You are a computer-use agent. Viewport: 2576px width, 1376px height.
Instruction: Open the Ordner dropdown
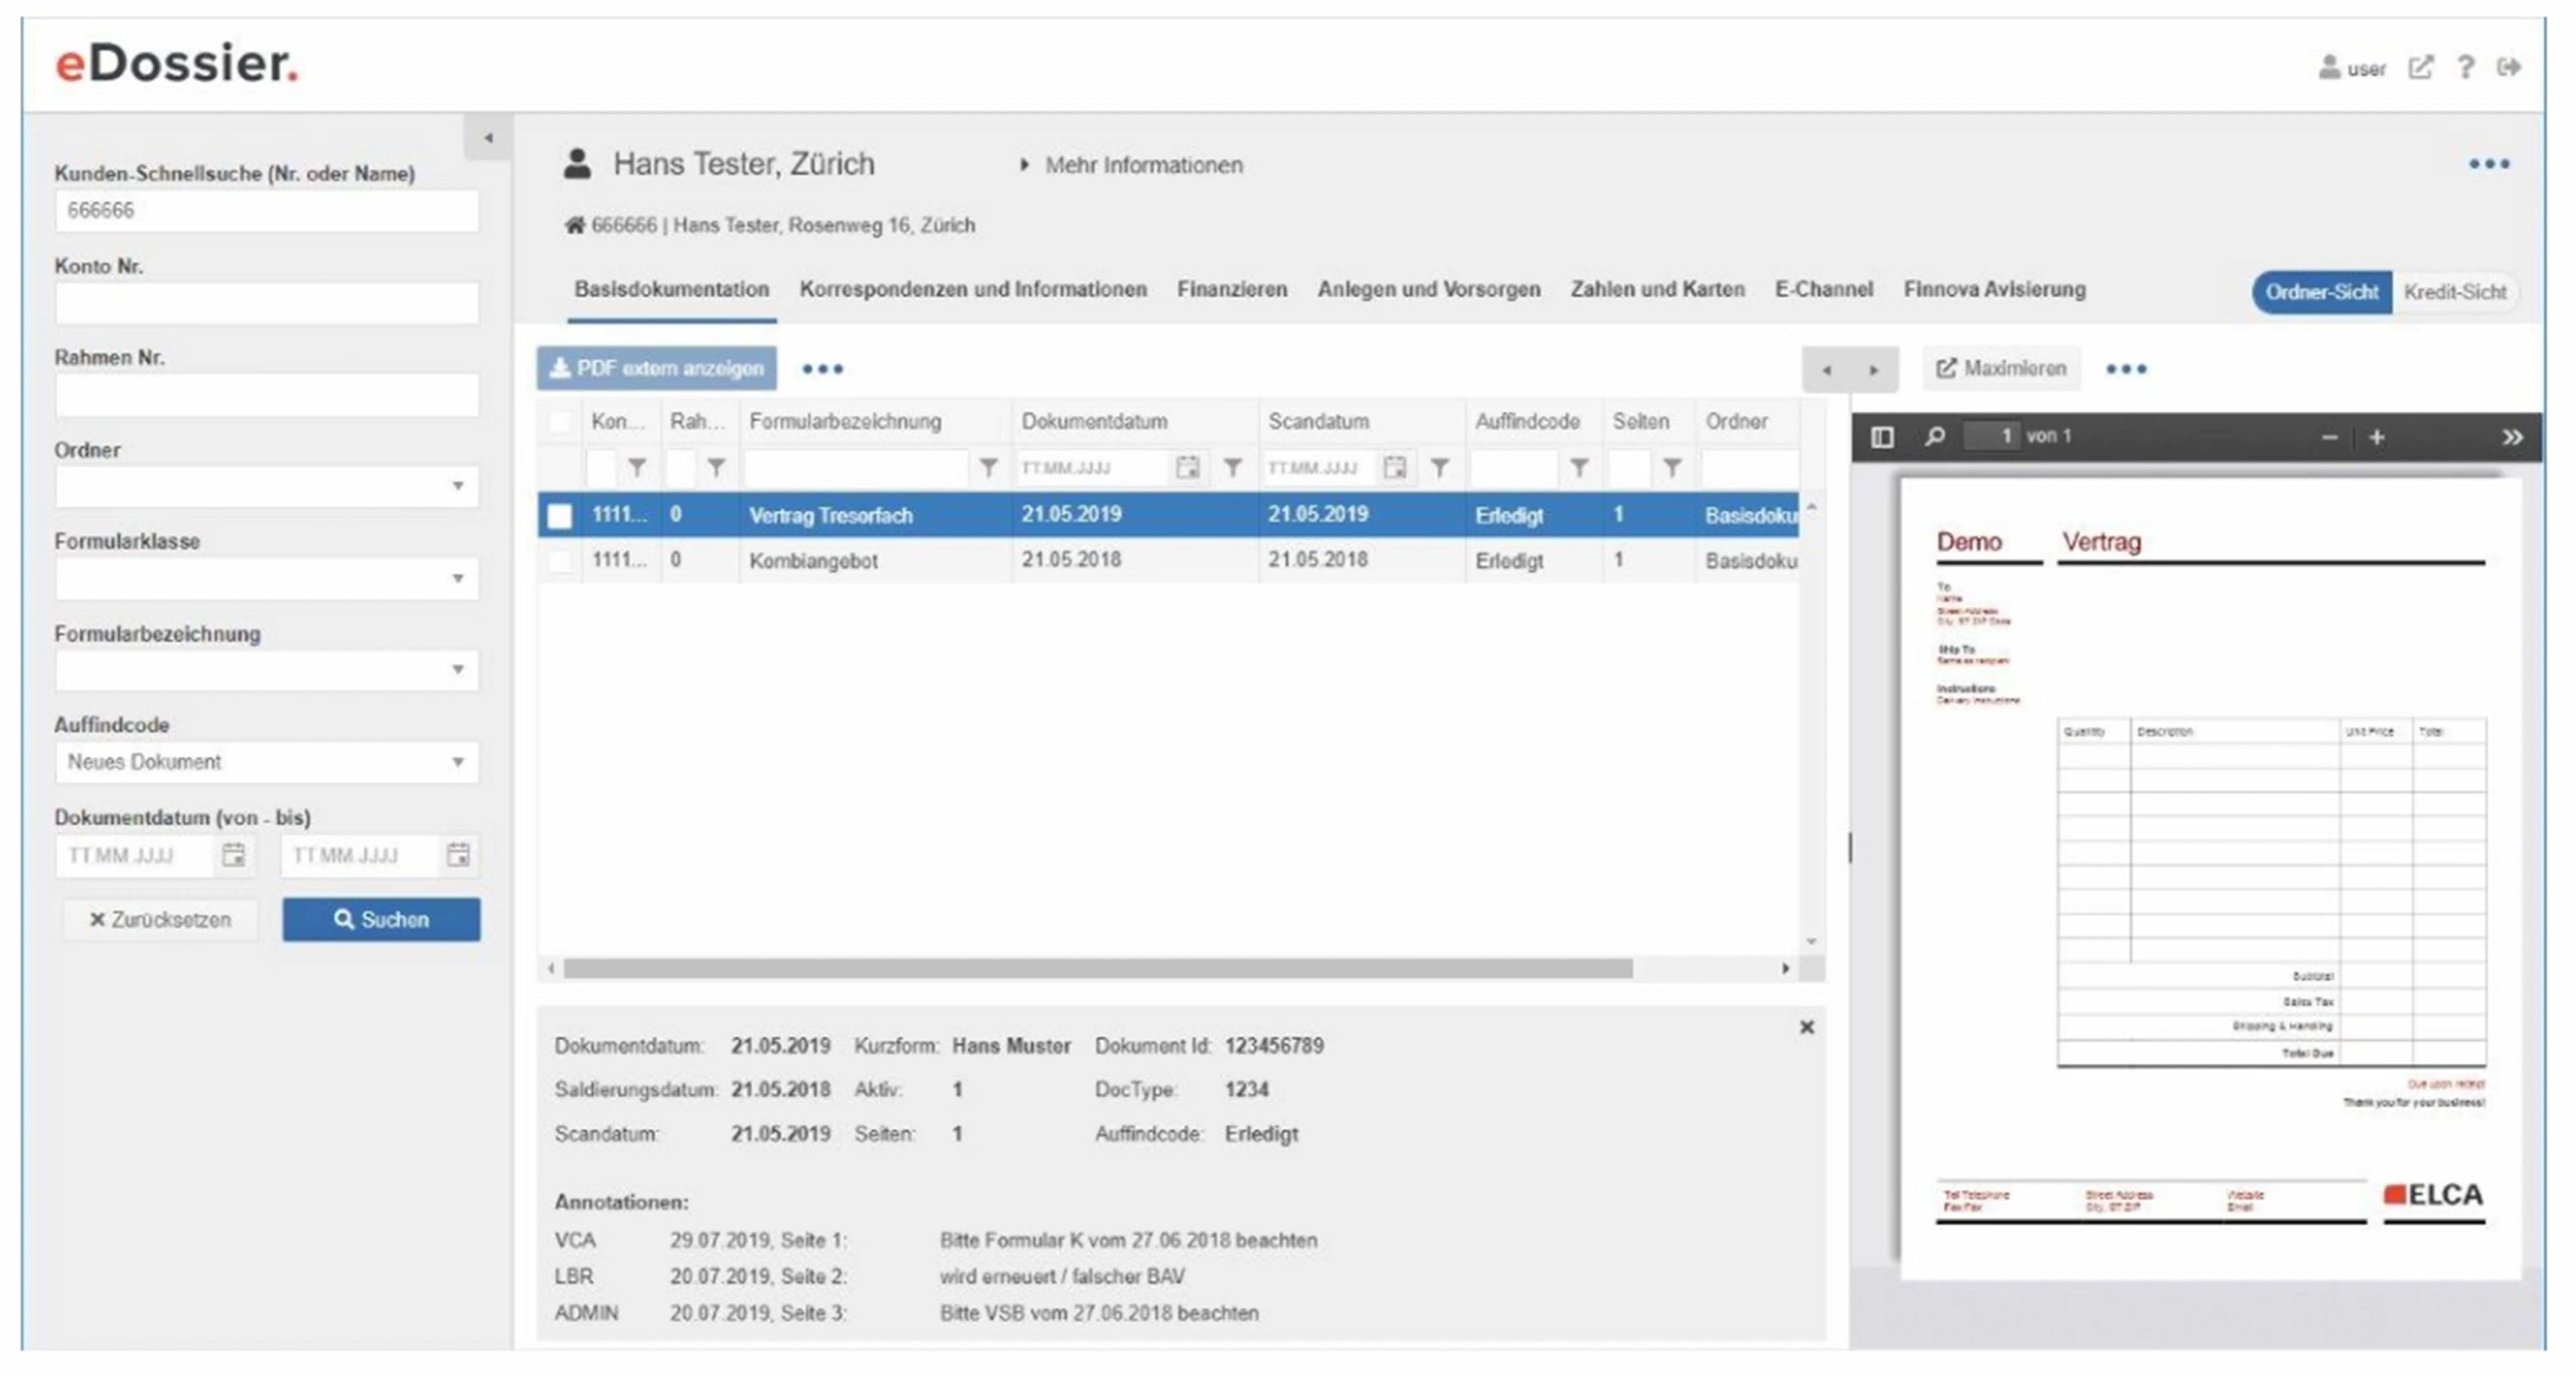(x=266, y=486)
